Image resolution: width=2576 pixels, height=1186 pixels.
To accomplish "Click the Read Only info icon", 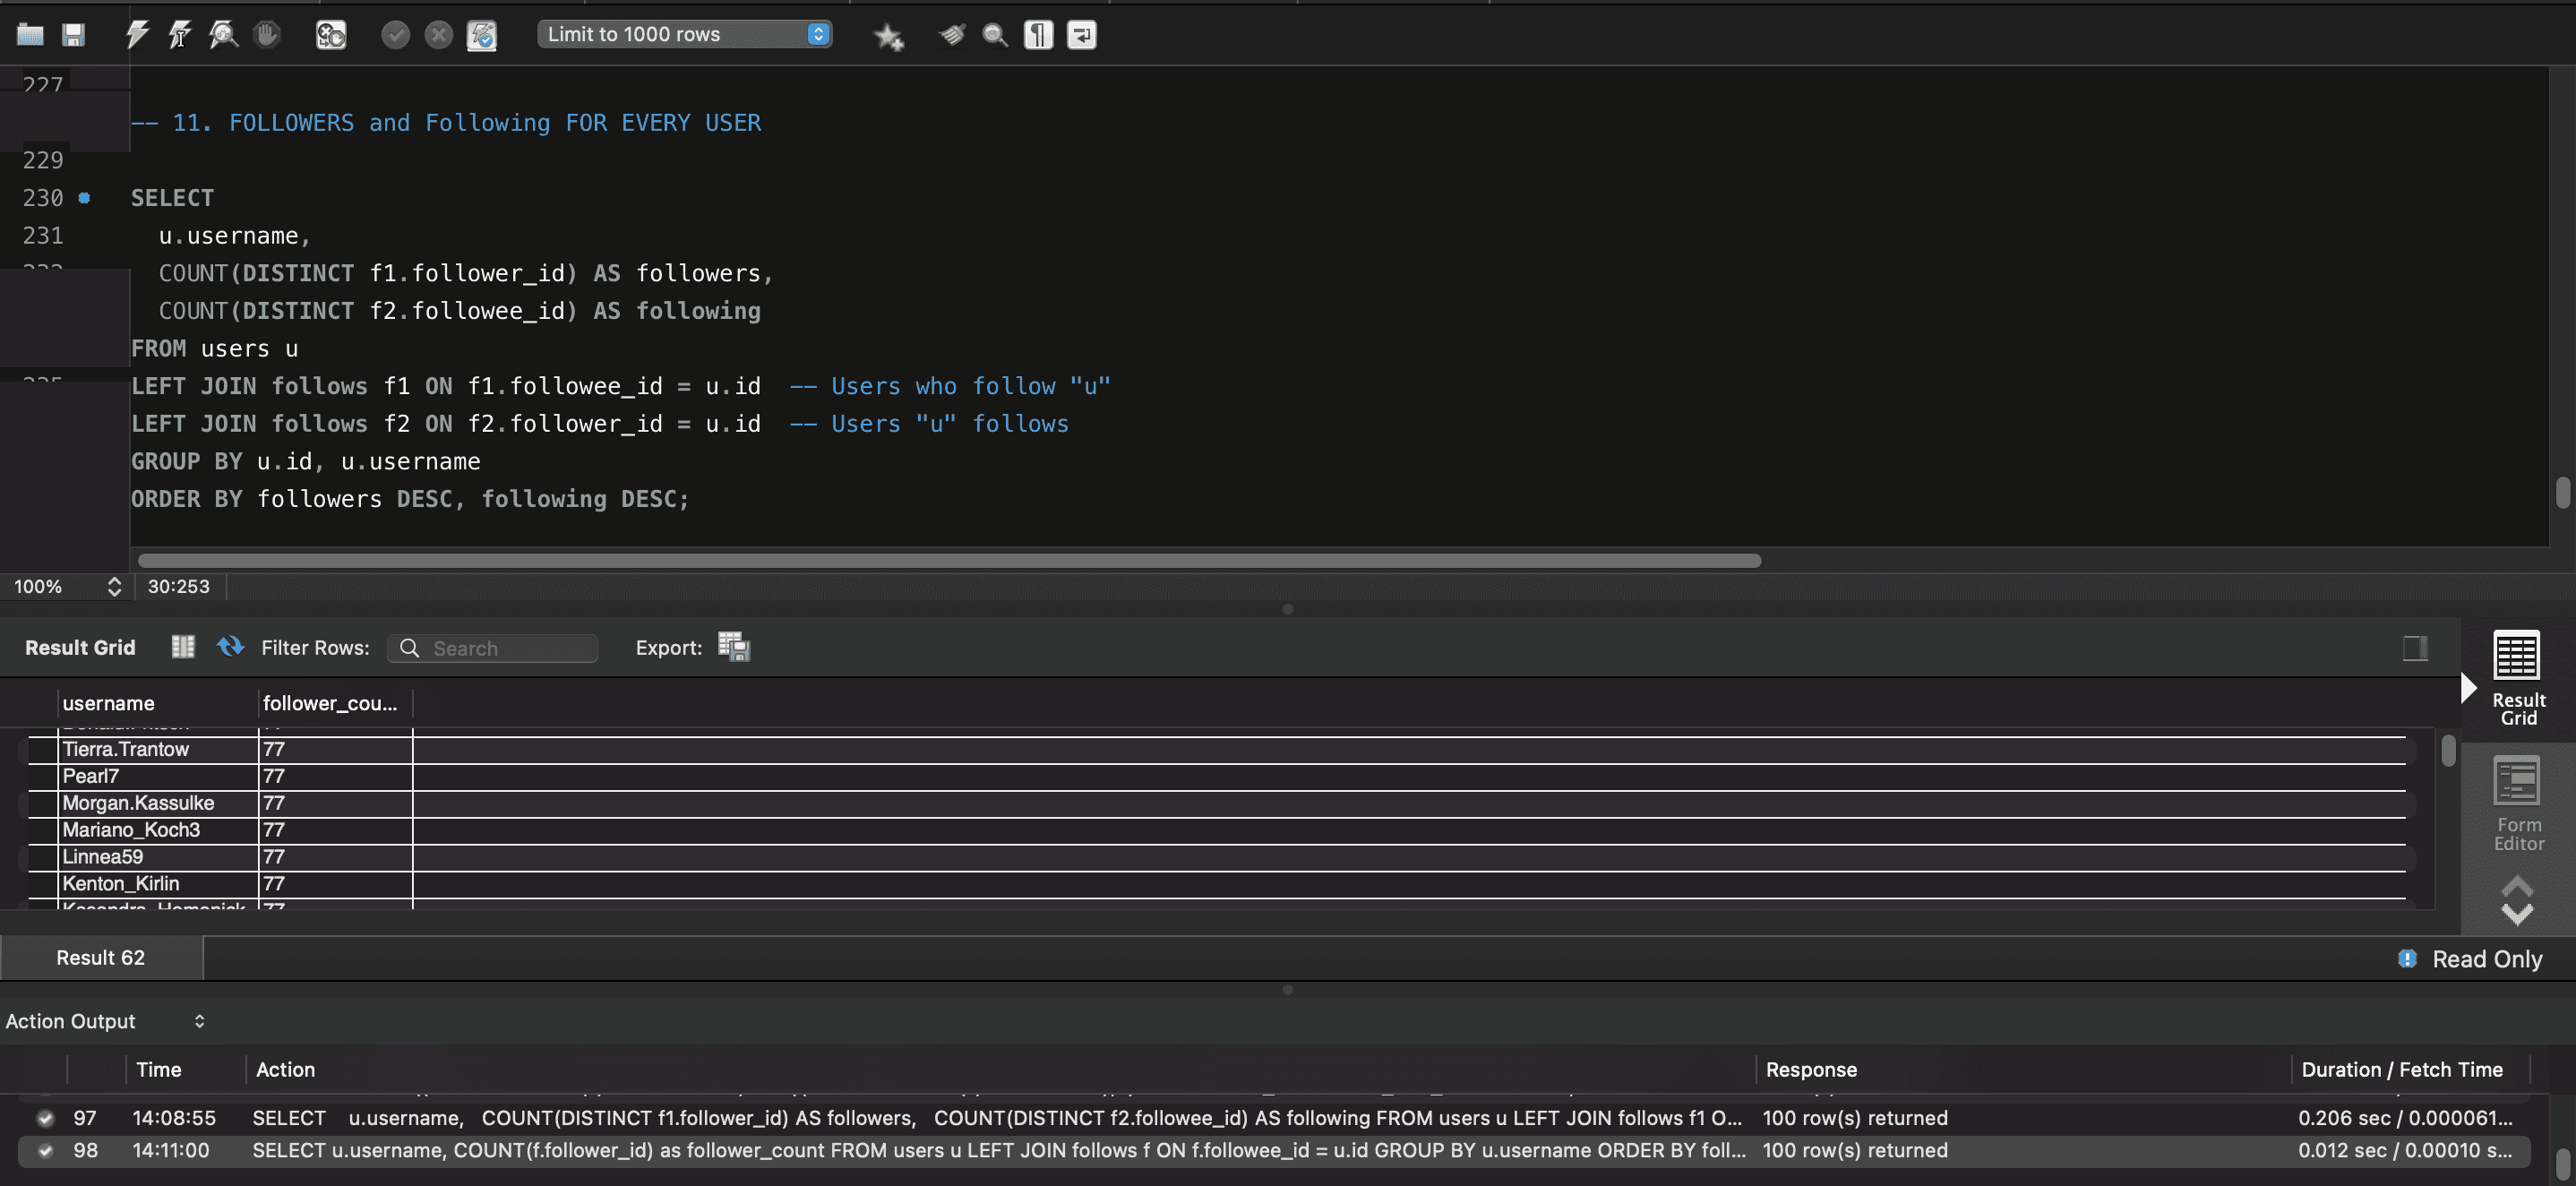I will [x=2407, y=959].
